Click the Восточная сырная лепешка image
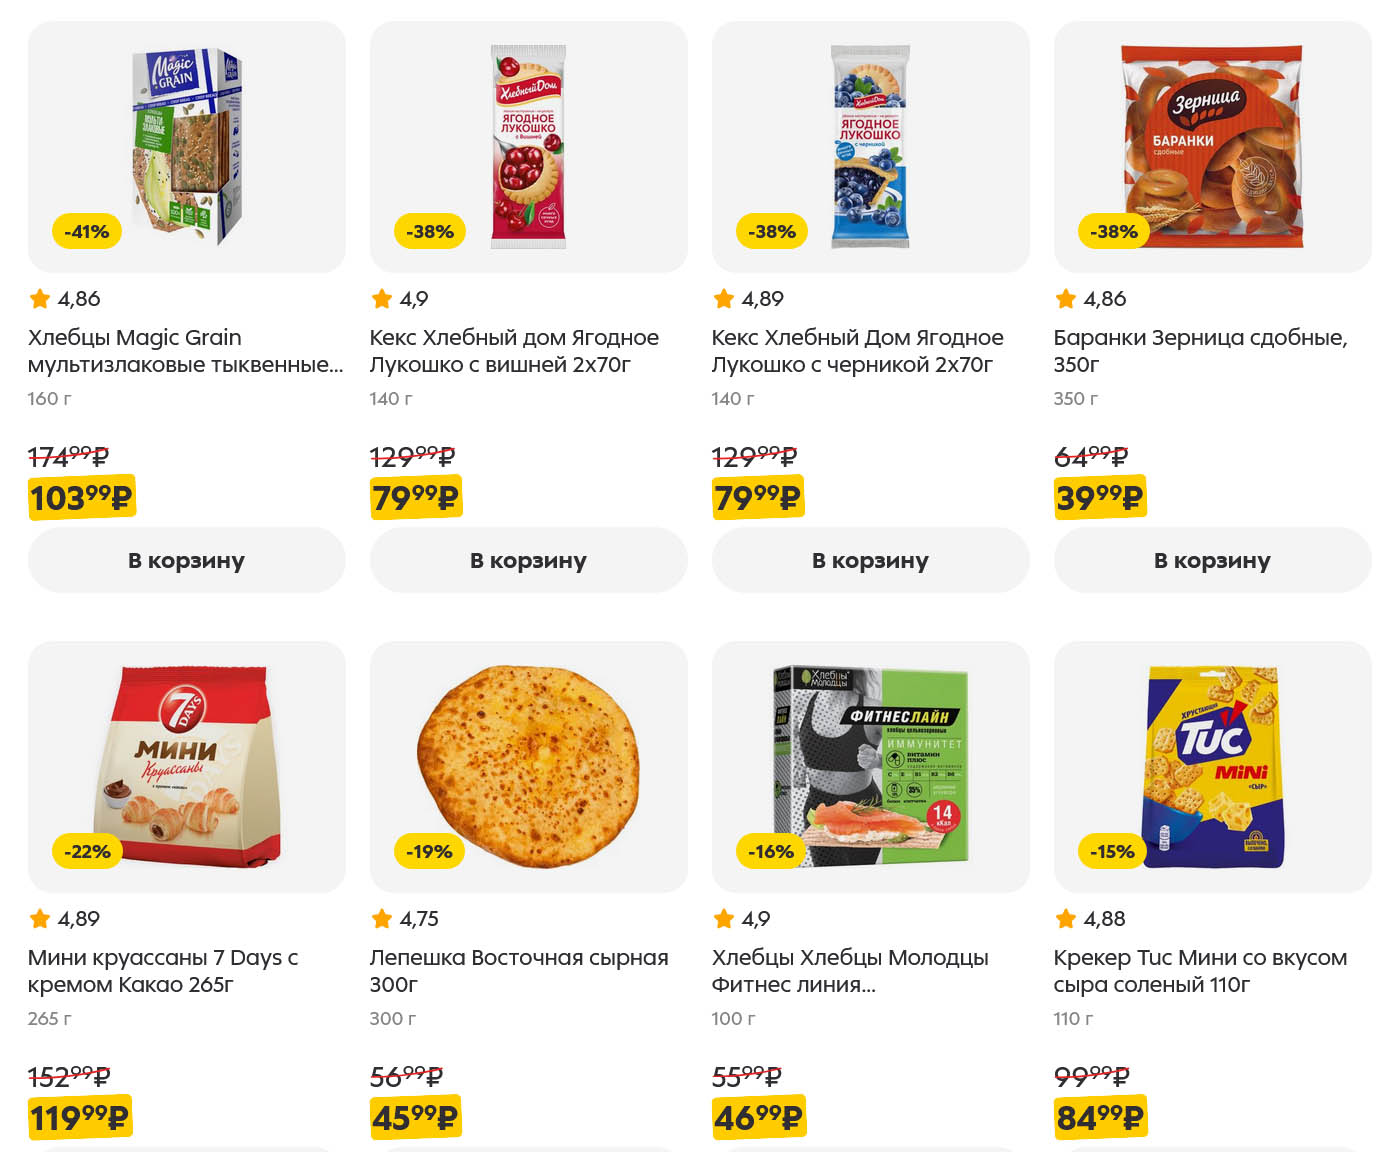Screen dimensions: 1386x1152 tap(528, 766)
